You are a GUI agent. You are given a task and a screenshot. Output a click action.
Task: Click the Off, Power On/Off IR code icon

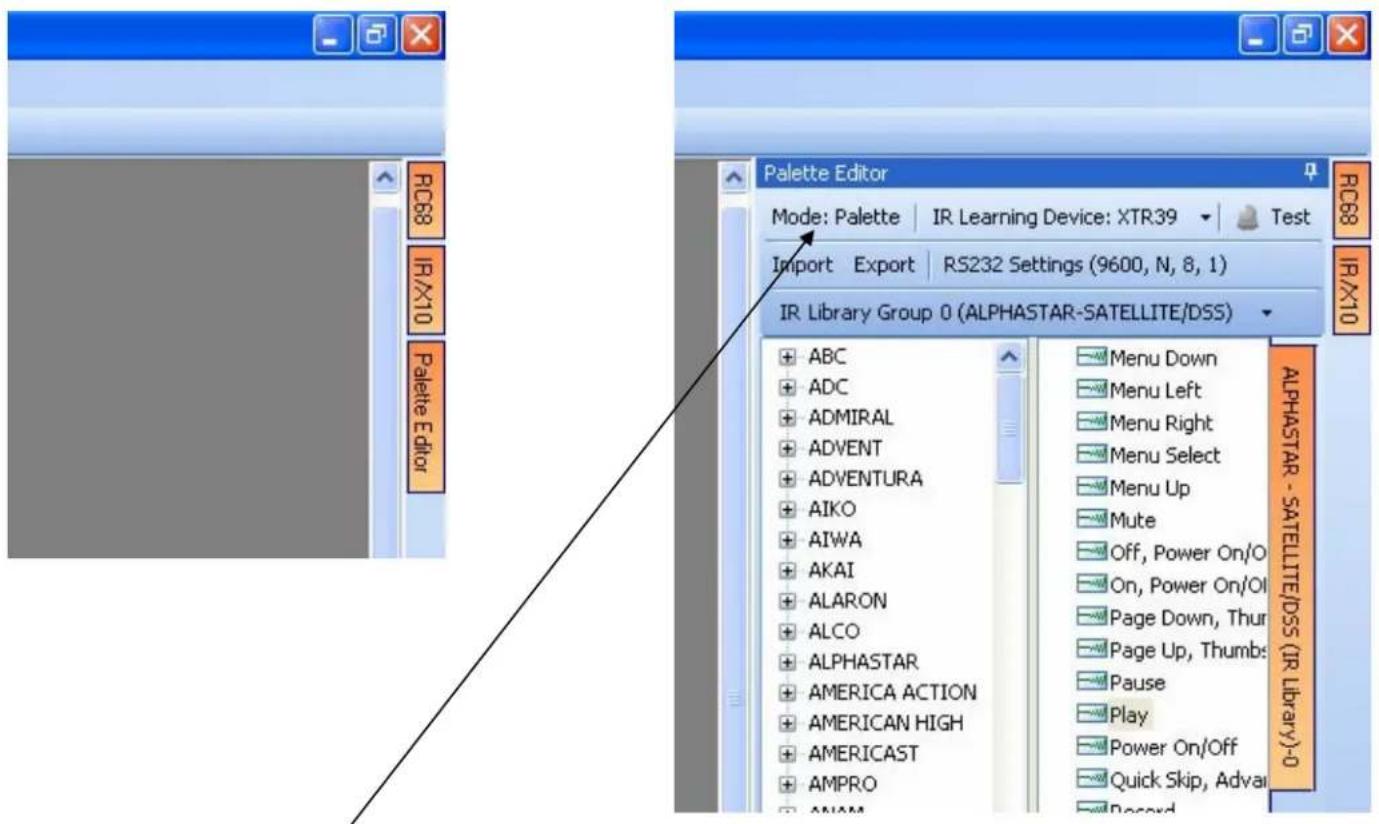click(1091, 552)
